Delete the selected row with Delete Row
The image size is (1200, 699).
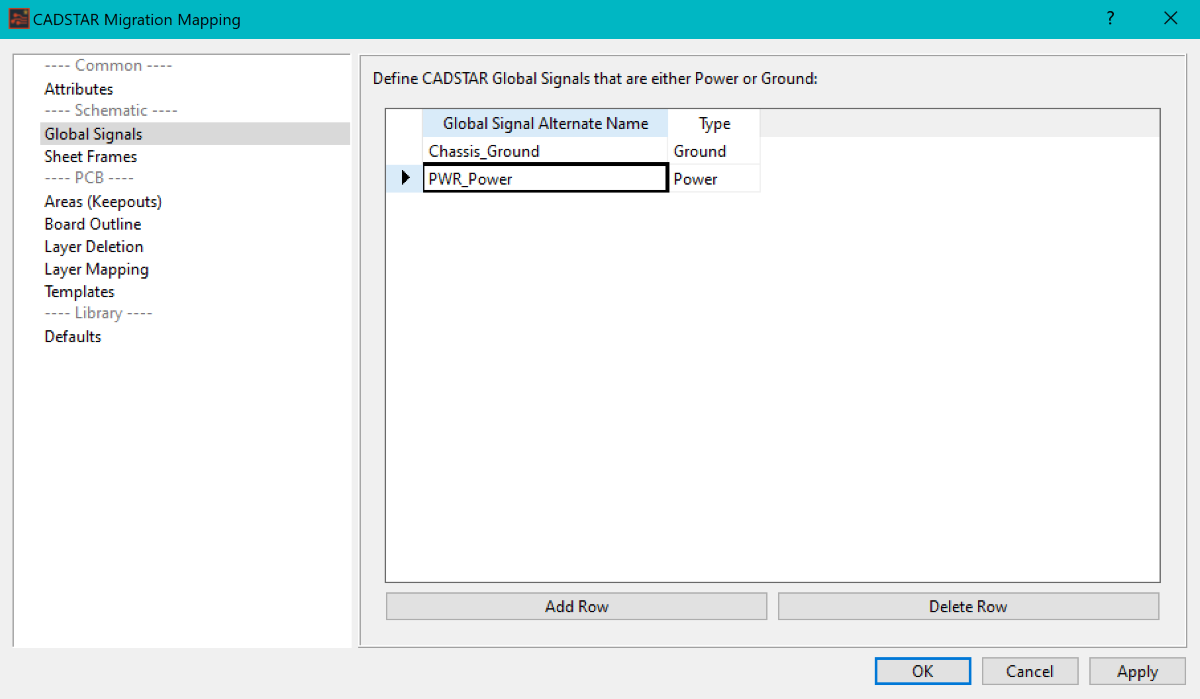(968, 606)
